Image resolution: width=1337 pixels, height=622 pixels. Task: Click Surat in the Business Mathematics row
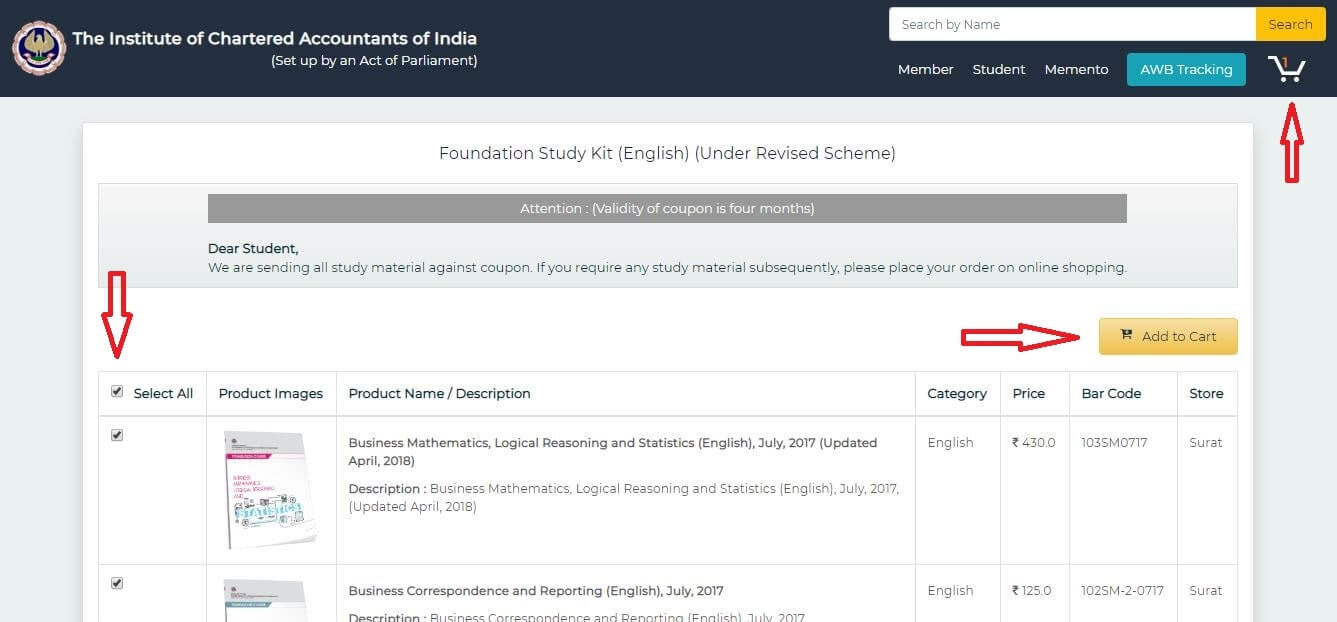(1206, 442)
